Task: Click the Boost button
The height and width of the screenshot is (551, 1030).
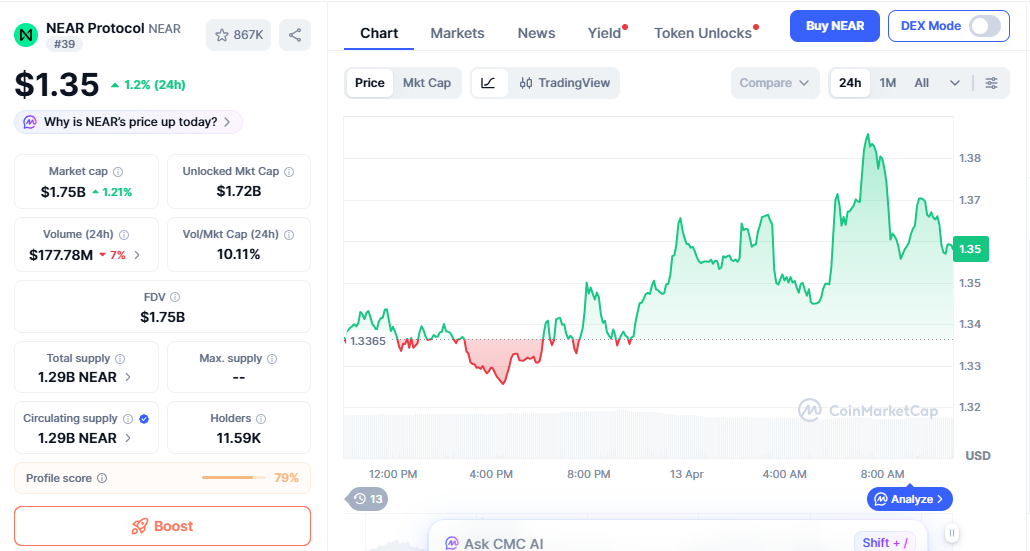Action: click(x=162, y=526)
